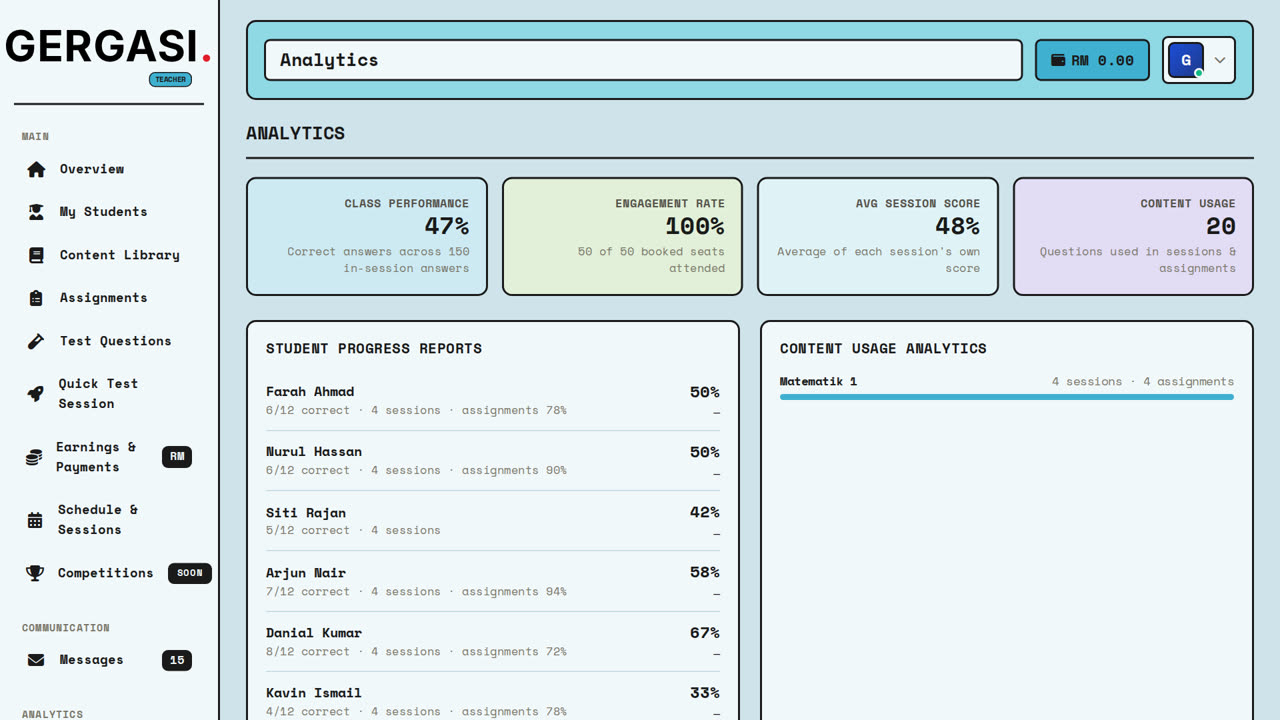Select Siti Rajan's progress row
The height and width of the screenshot is (720, 1280).
(493, 521)
